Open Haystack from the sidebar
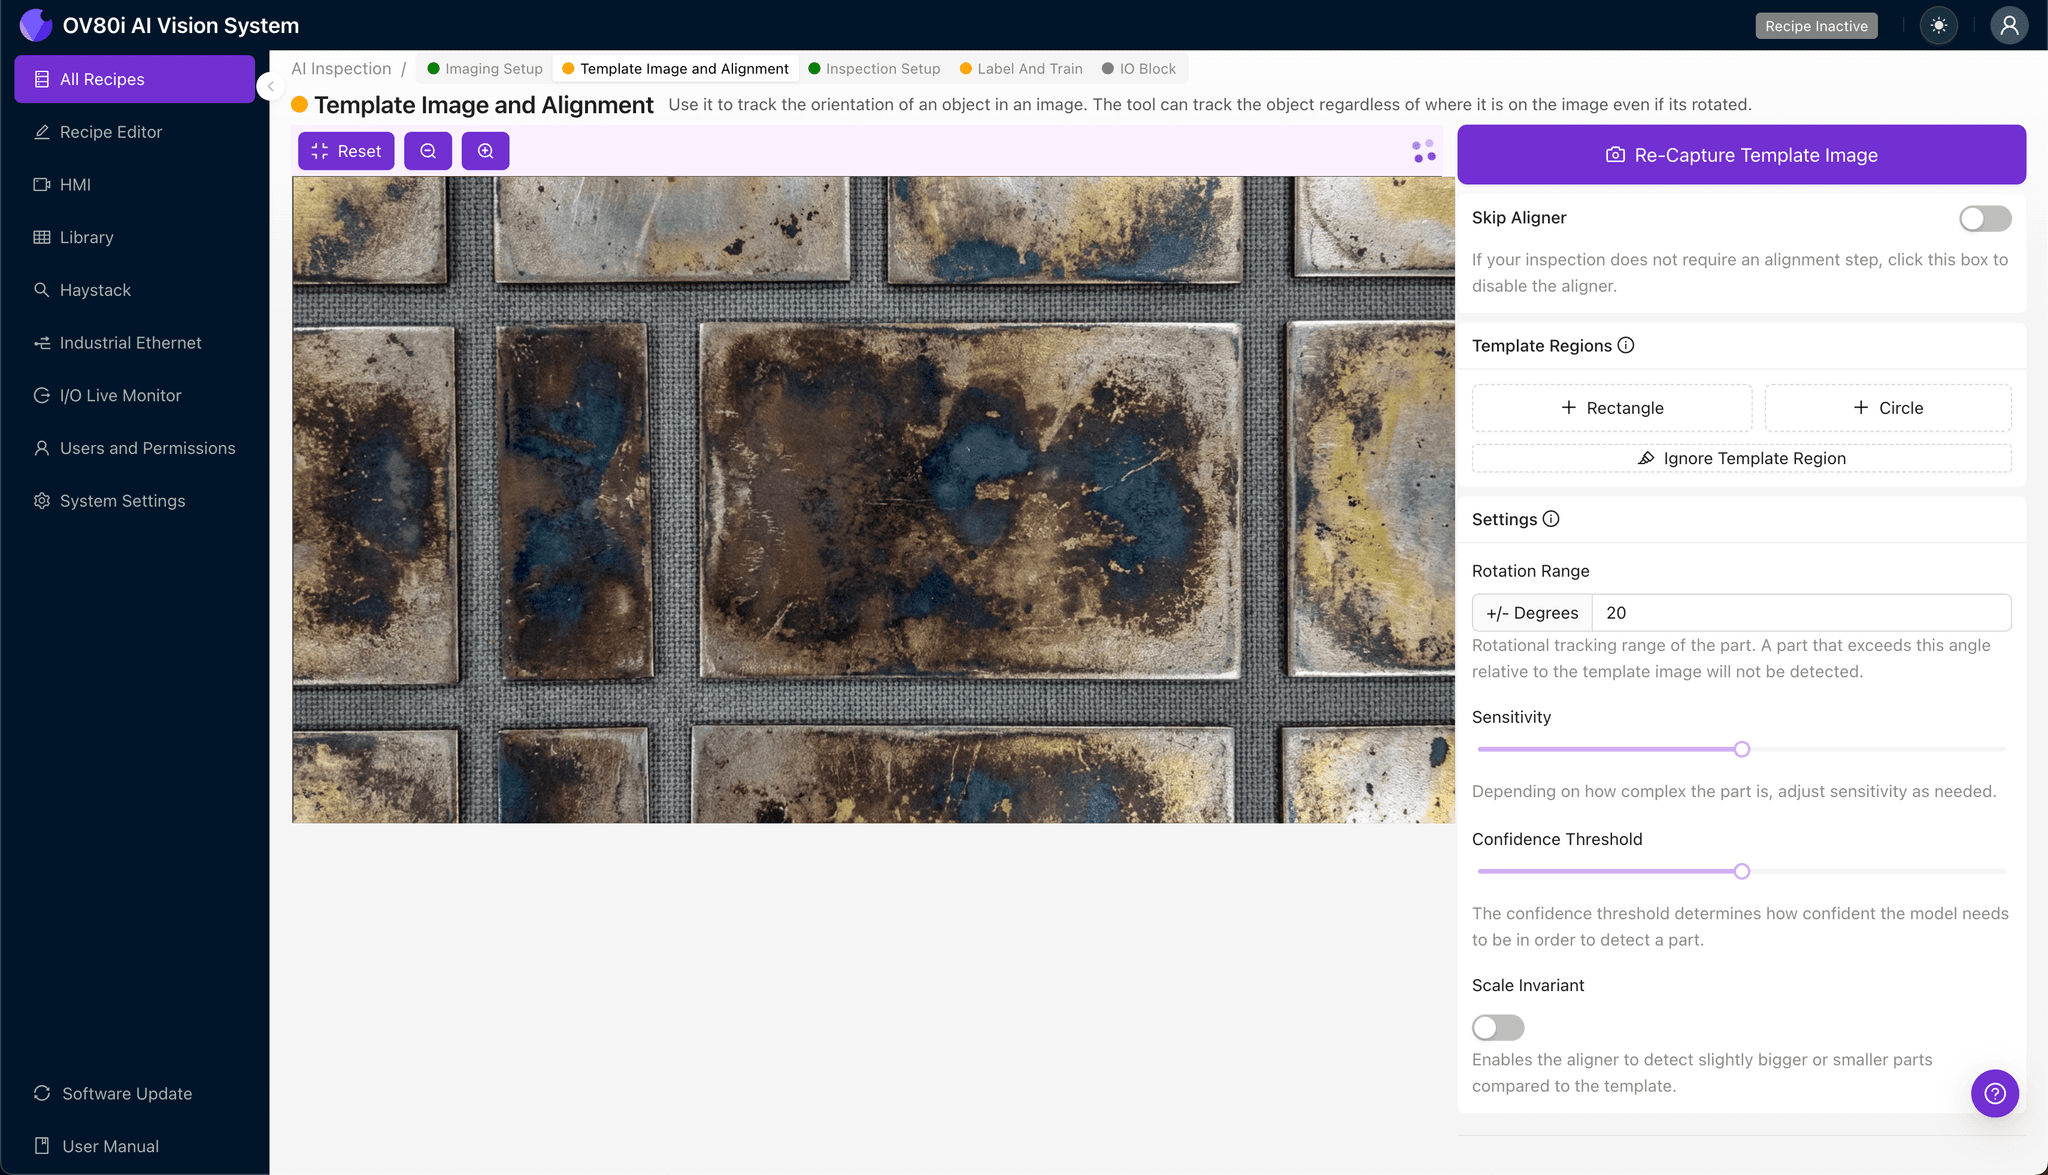 click(x=95, y=290)
